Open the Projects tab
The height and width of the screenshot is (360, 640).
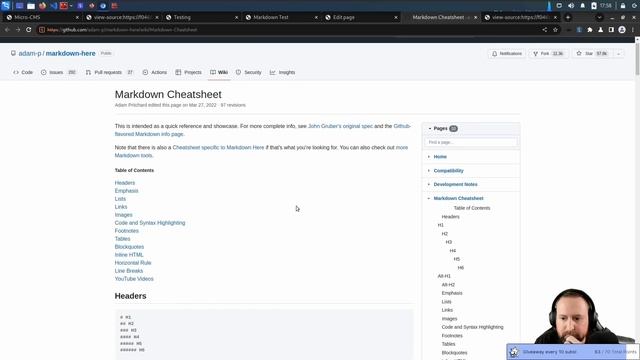click(189, 72)
